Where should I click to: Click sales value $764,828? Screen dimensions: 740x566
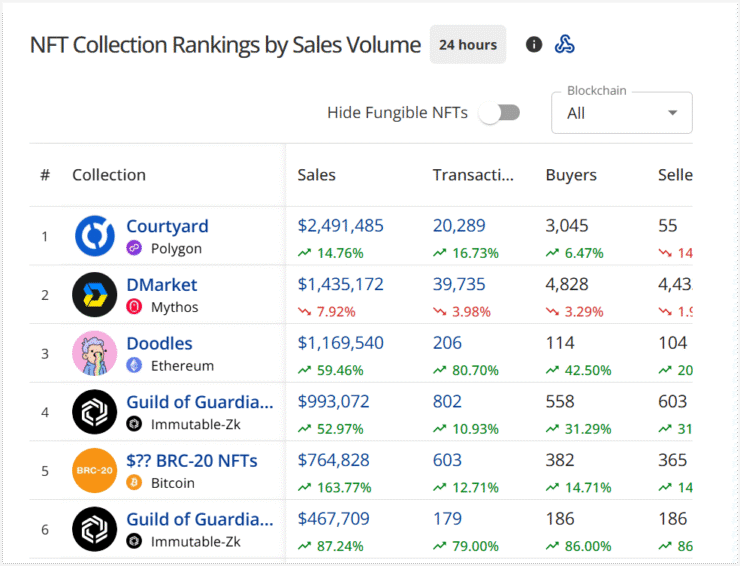click(333, 460)
